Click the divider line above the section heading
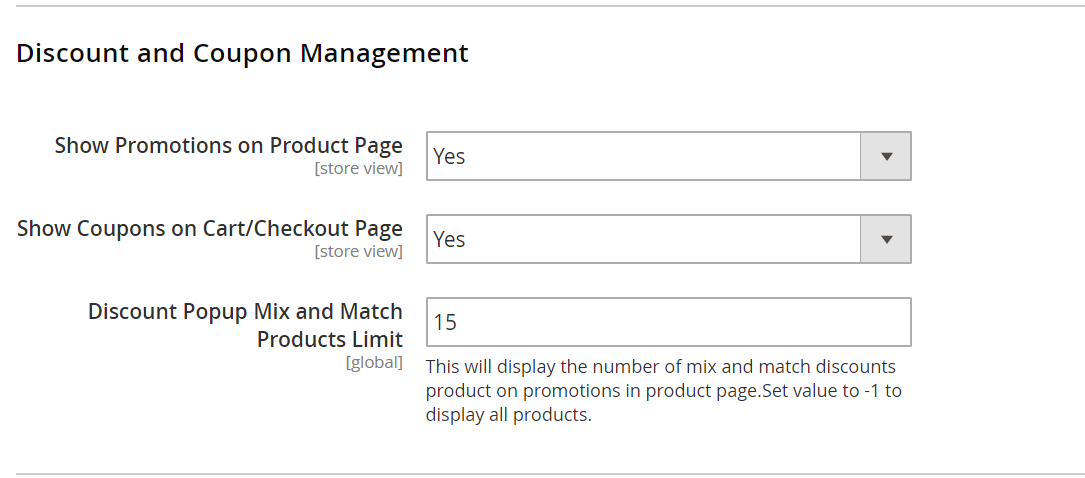The width and height of the screenshot is (1085, 478). pyautogui.click(x=542, y=6)
